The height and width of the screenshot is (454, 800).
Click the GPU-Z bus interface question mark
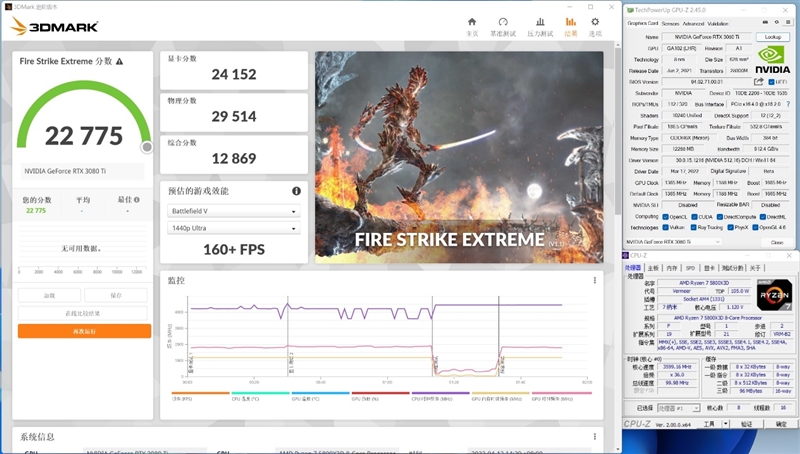tap(788, 104)
